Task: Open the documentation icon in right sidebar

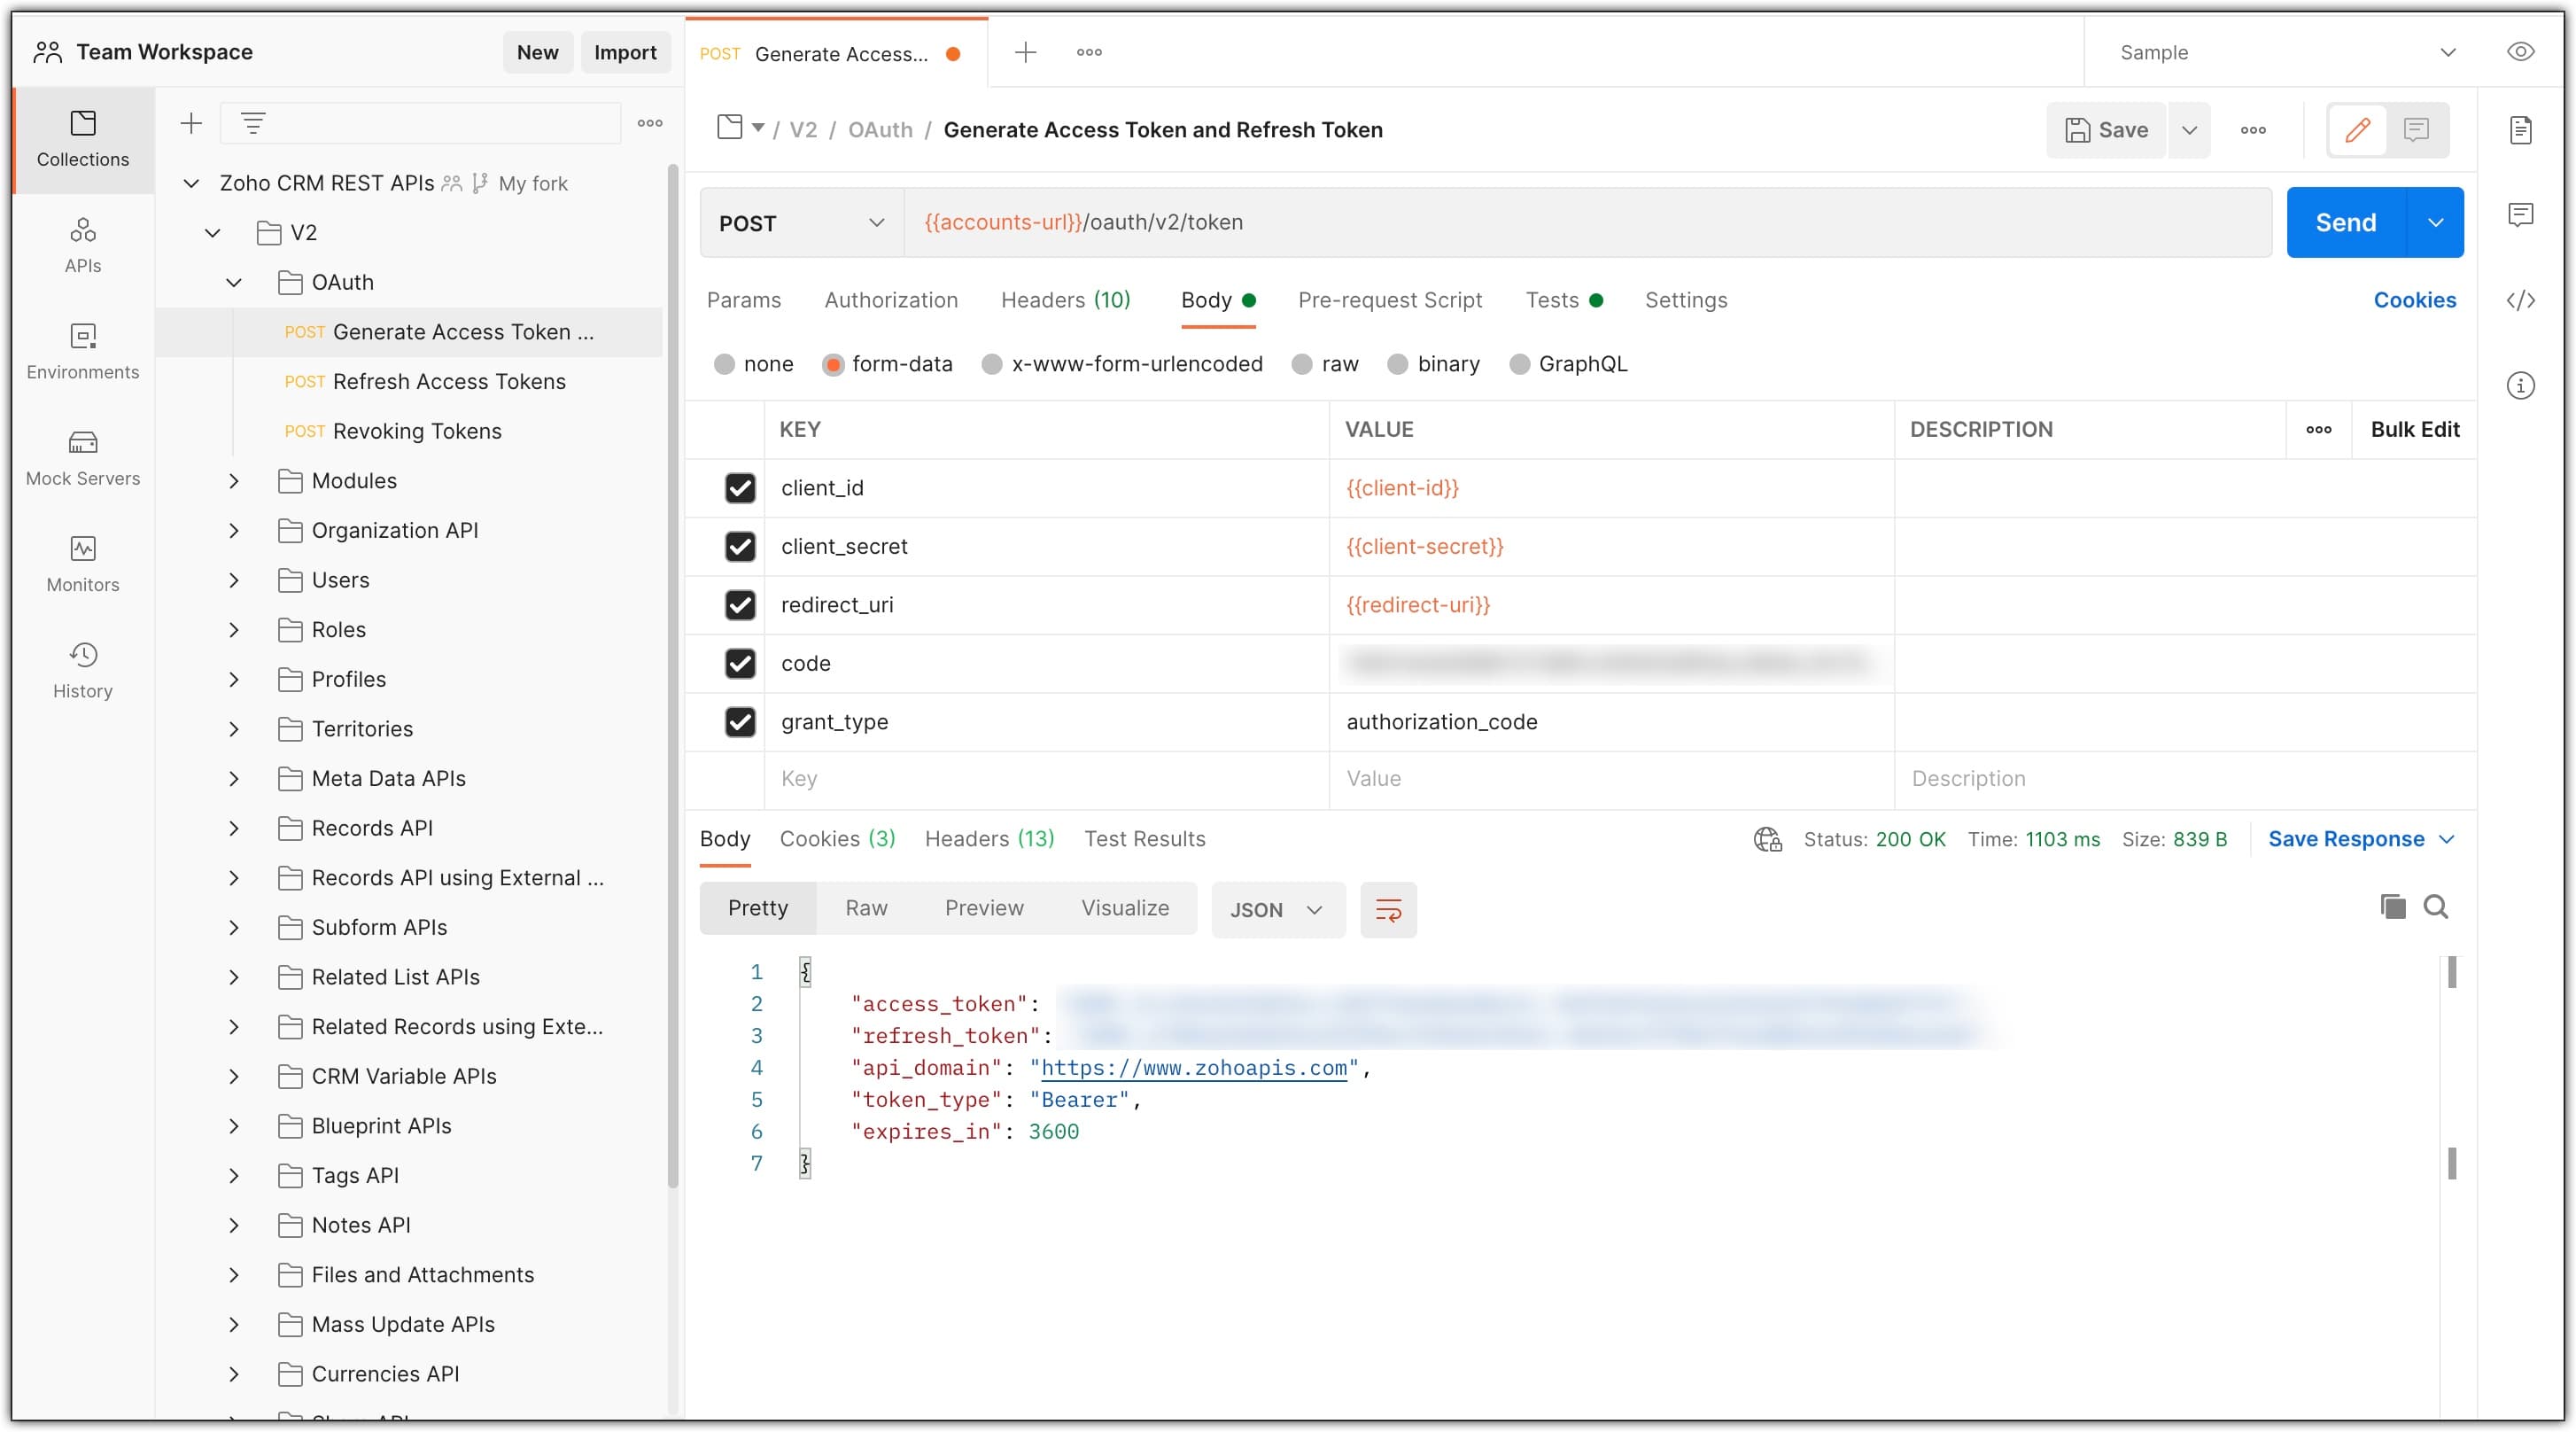Action: pyautogui.click(x=2520, y=130)
